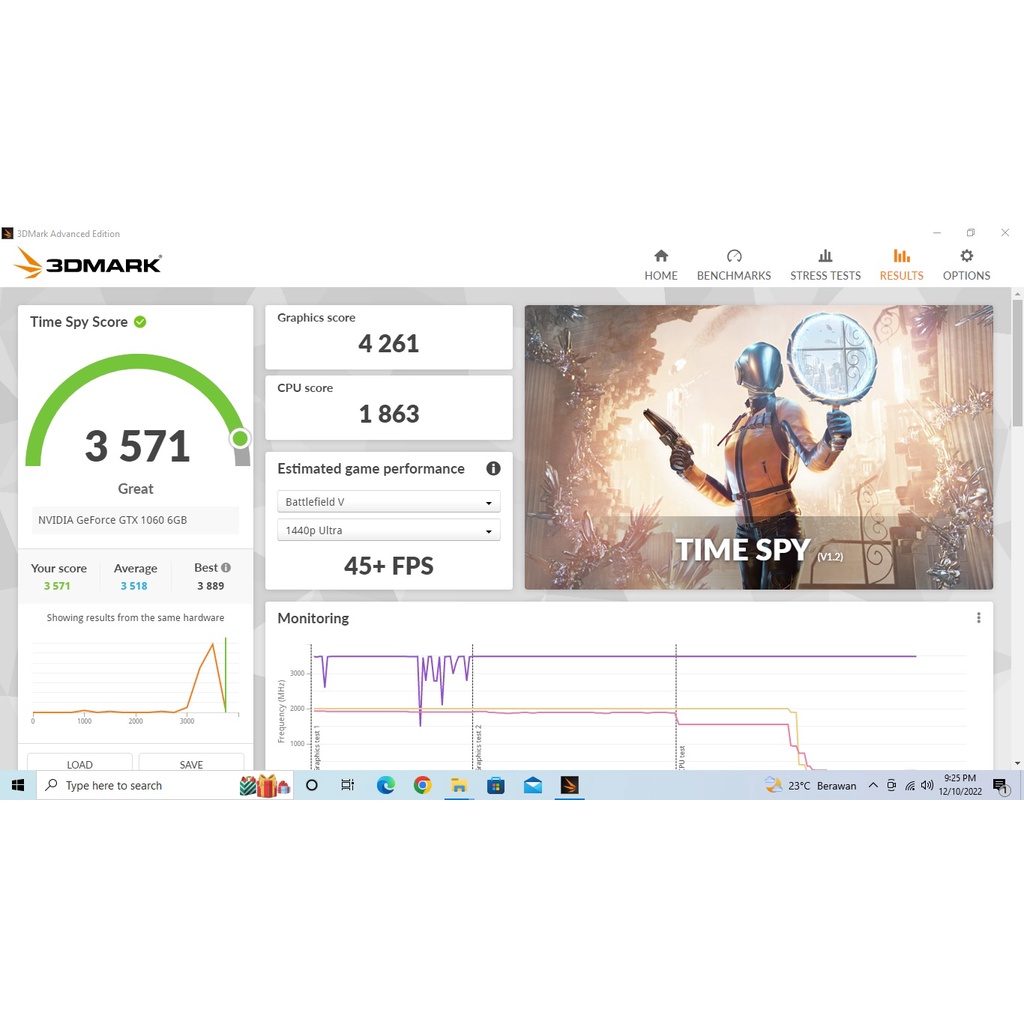Open the Windows Start menu
This screenshot has height=1024, width=1024.
[18, 785]
